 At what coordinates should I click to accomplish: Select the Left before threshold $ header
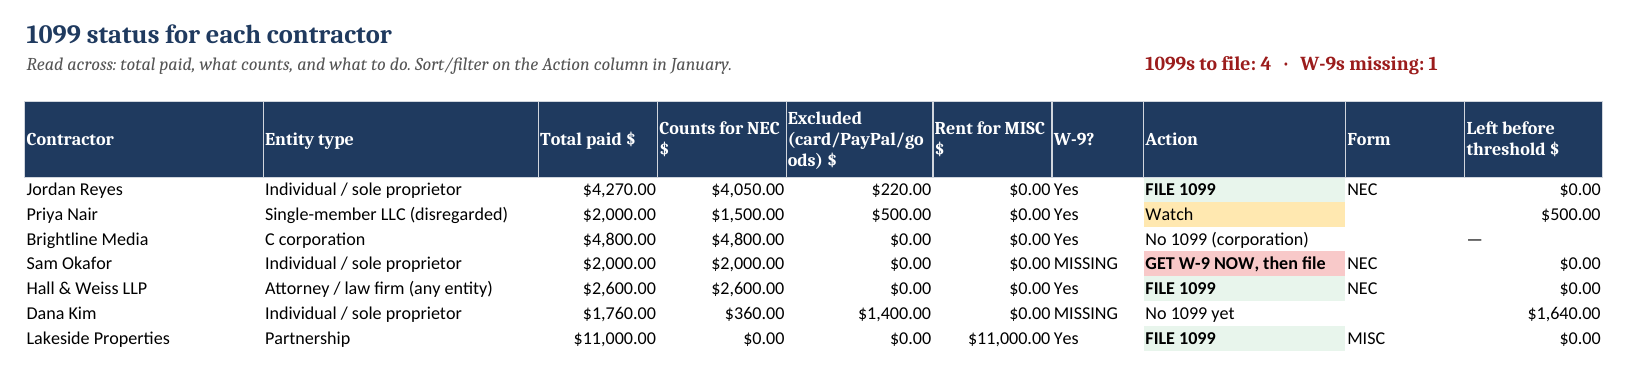[1533, 139]
